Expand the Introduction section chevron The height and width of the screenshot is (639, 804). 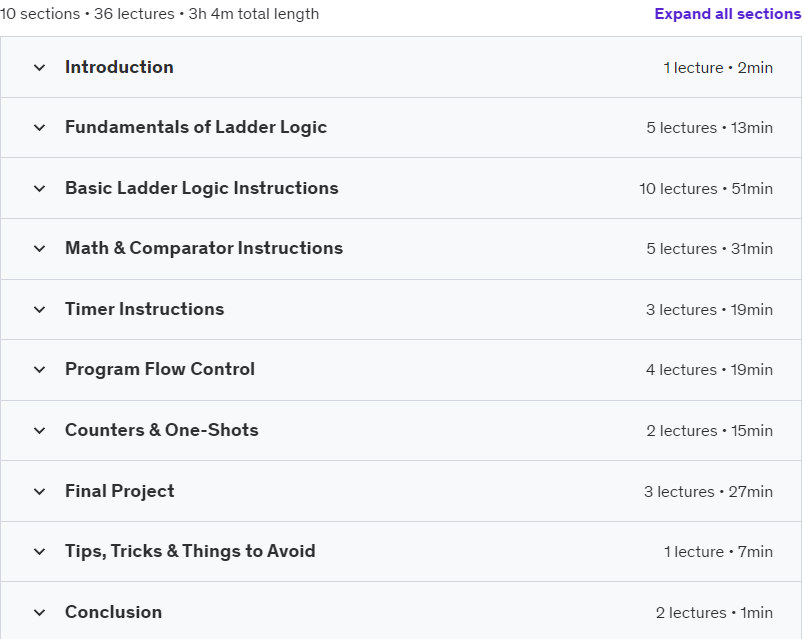[x=40, y=68]
